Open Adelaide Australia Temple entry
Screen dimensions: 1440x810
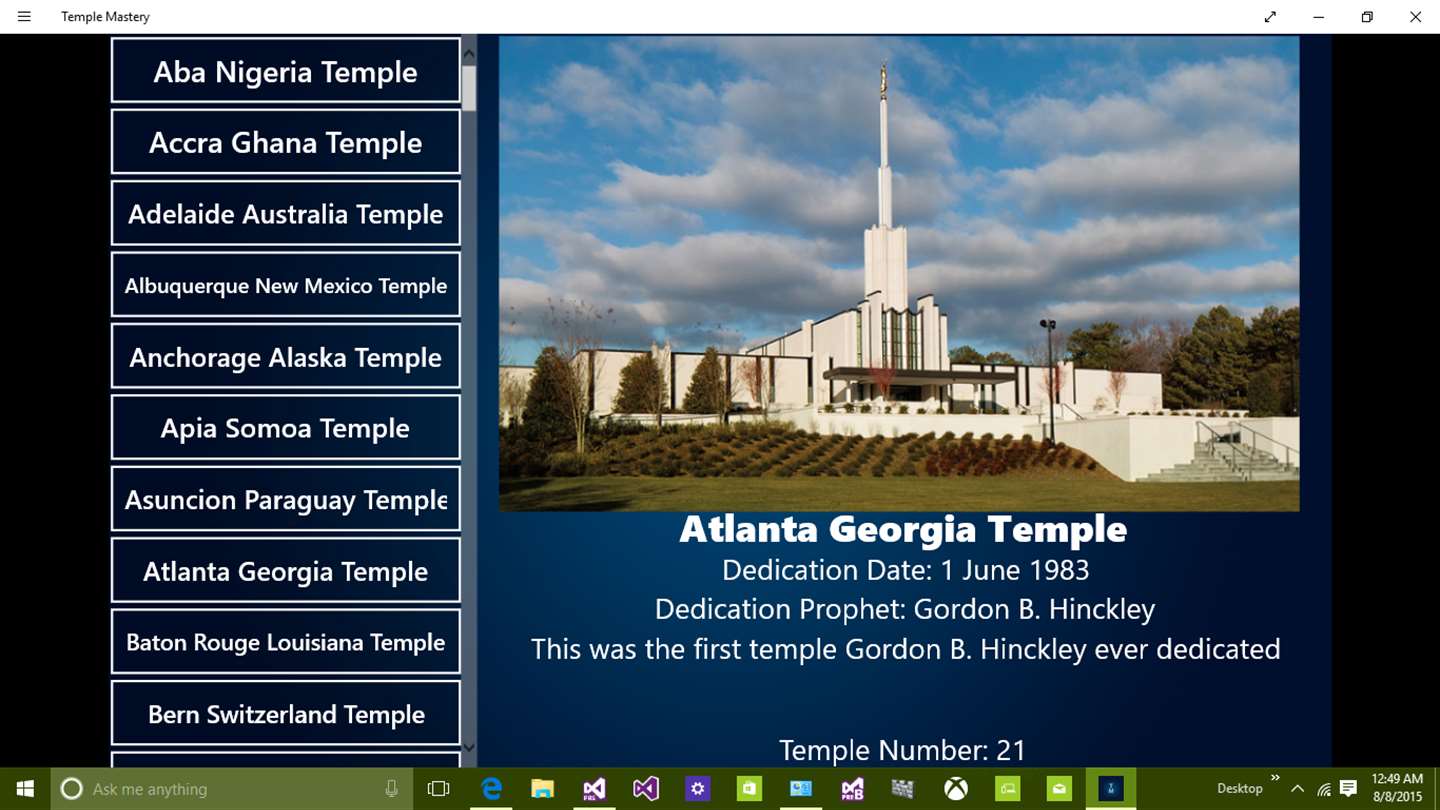(x=285, y=214)
